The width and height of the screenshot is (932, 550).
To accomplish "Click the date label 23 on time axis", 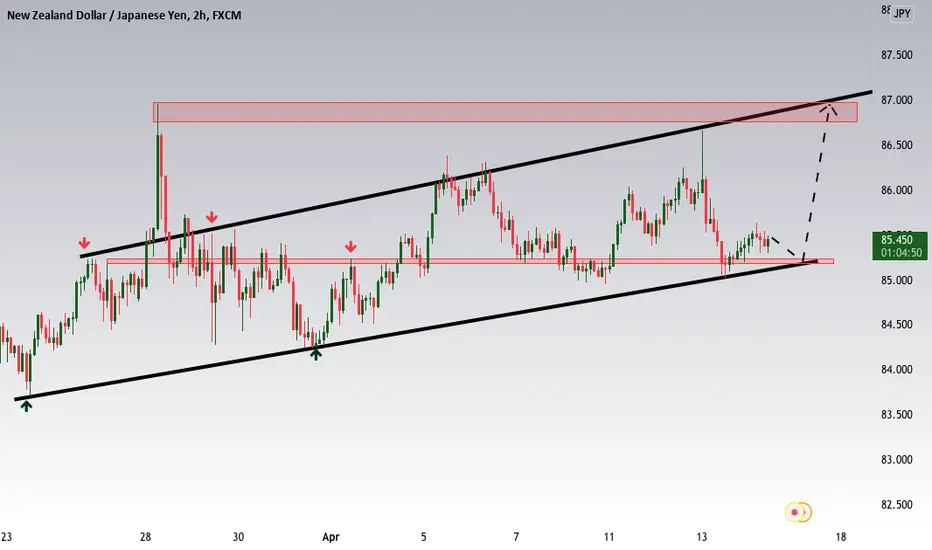I will pos(7,537).
